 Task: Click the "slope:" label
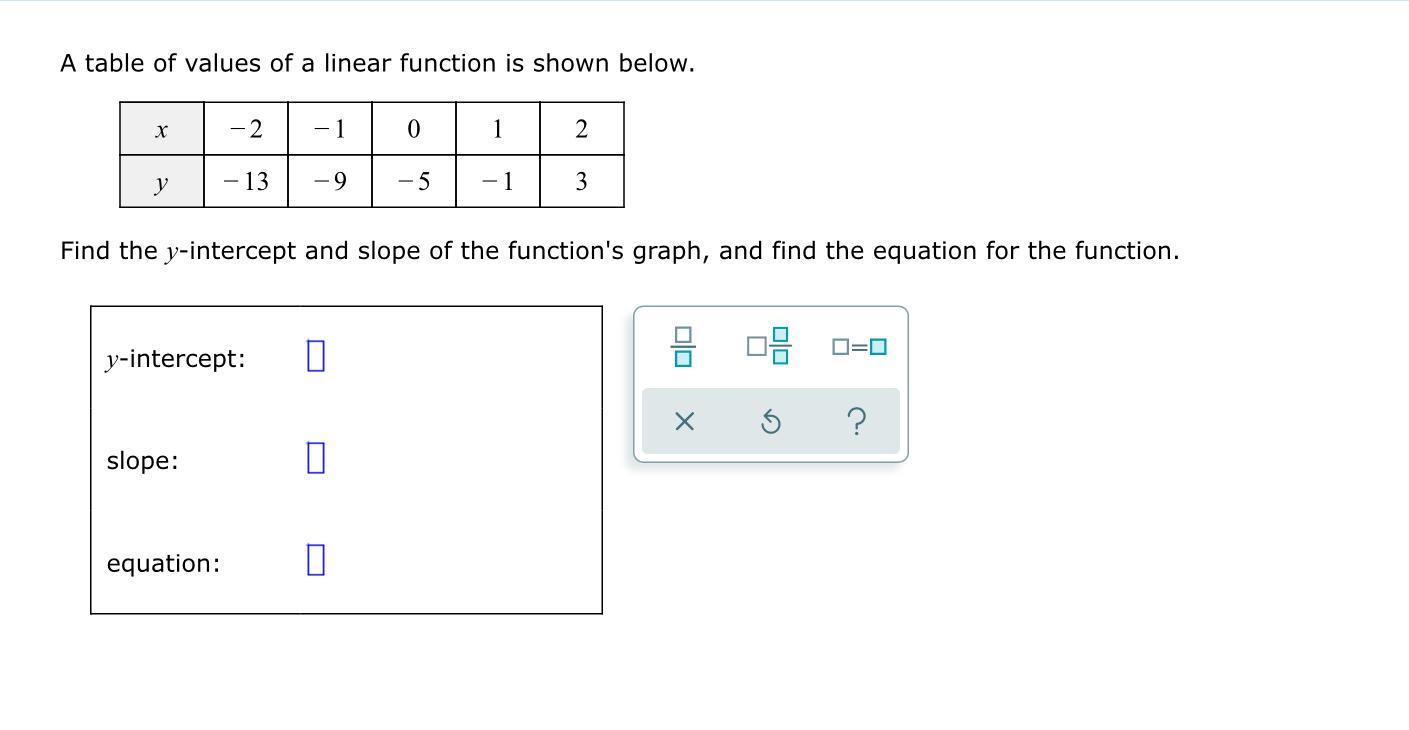coord(143,460)
